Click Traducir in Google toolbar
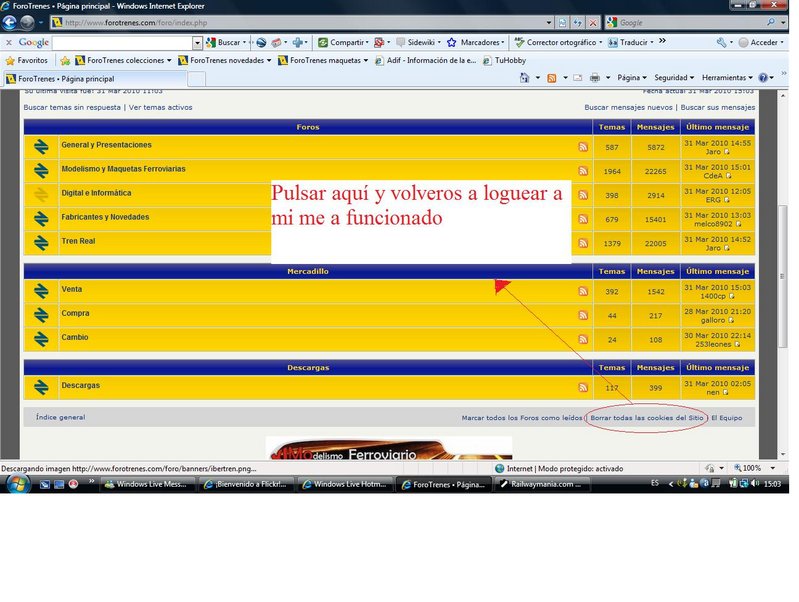This screenshot has width=799, height=602. click(631, 42)
